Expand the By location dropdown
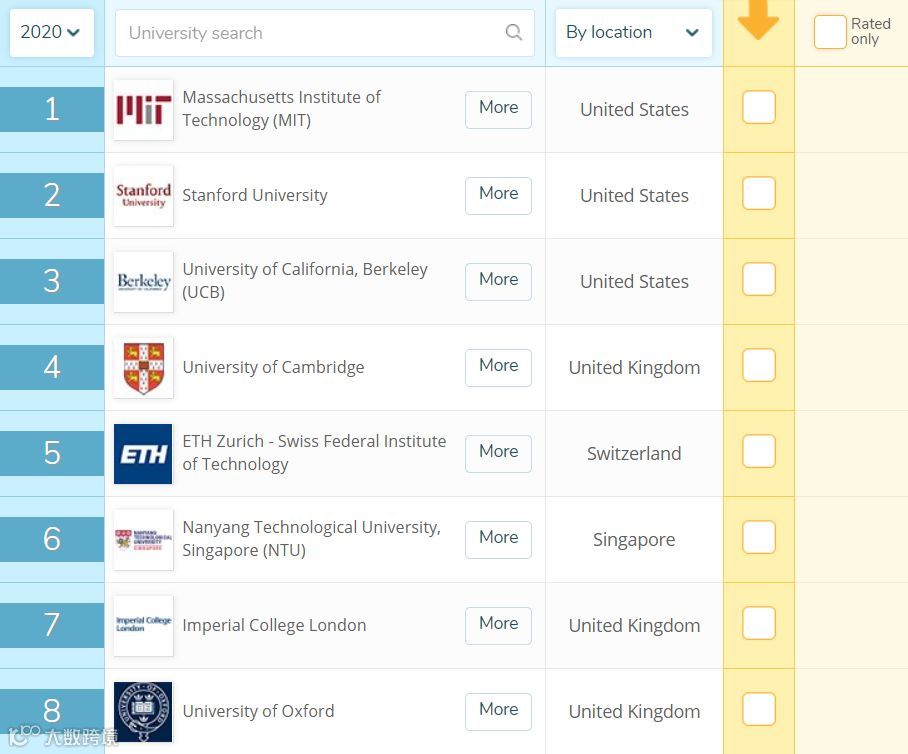The image size is (908, 754). click(633, 32)
